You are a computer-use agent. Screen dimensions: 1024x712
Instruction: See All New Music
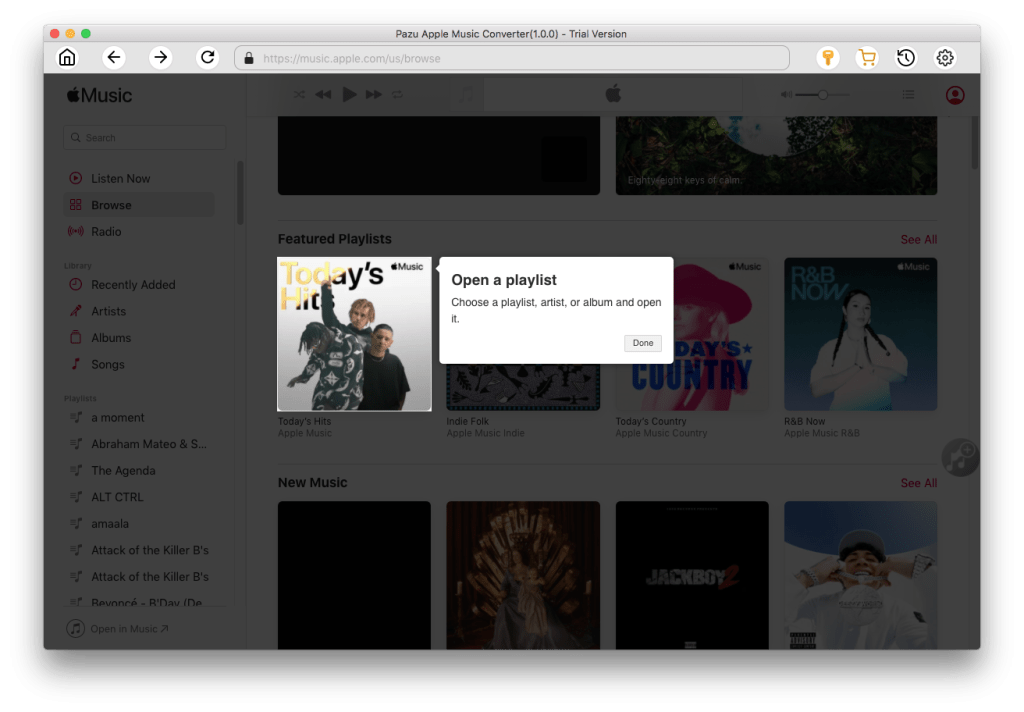point(918,483)
